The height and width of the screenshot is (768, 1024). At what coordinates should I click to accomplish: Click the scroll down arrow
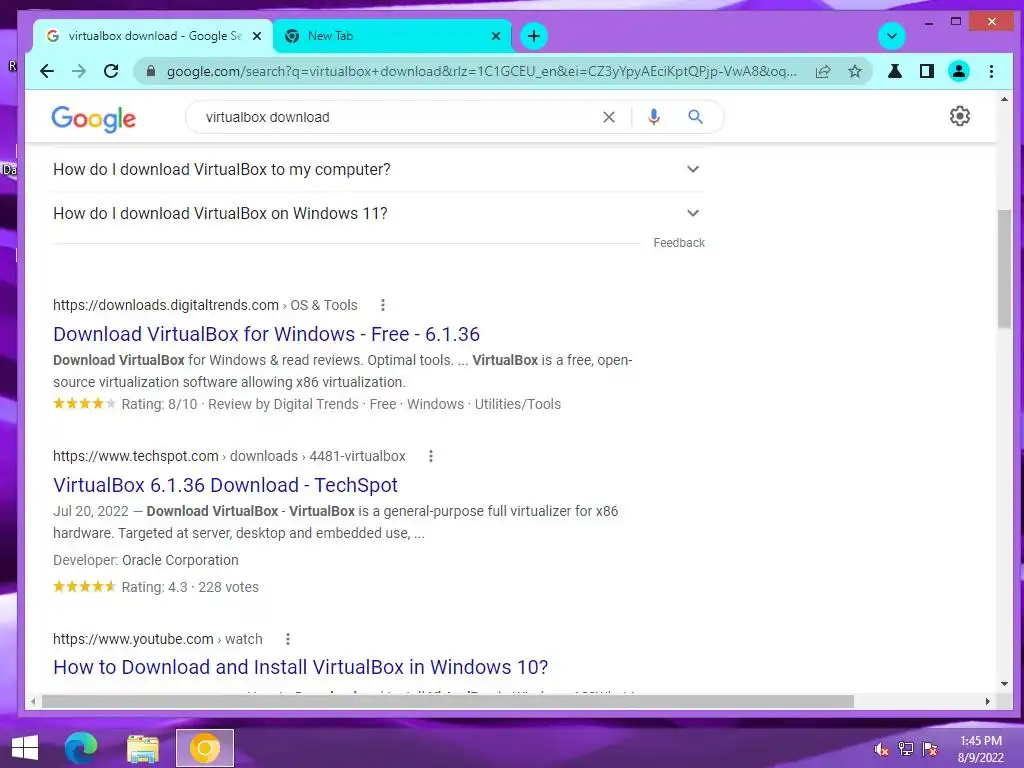pos(1004,684)
